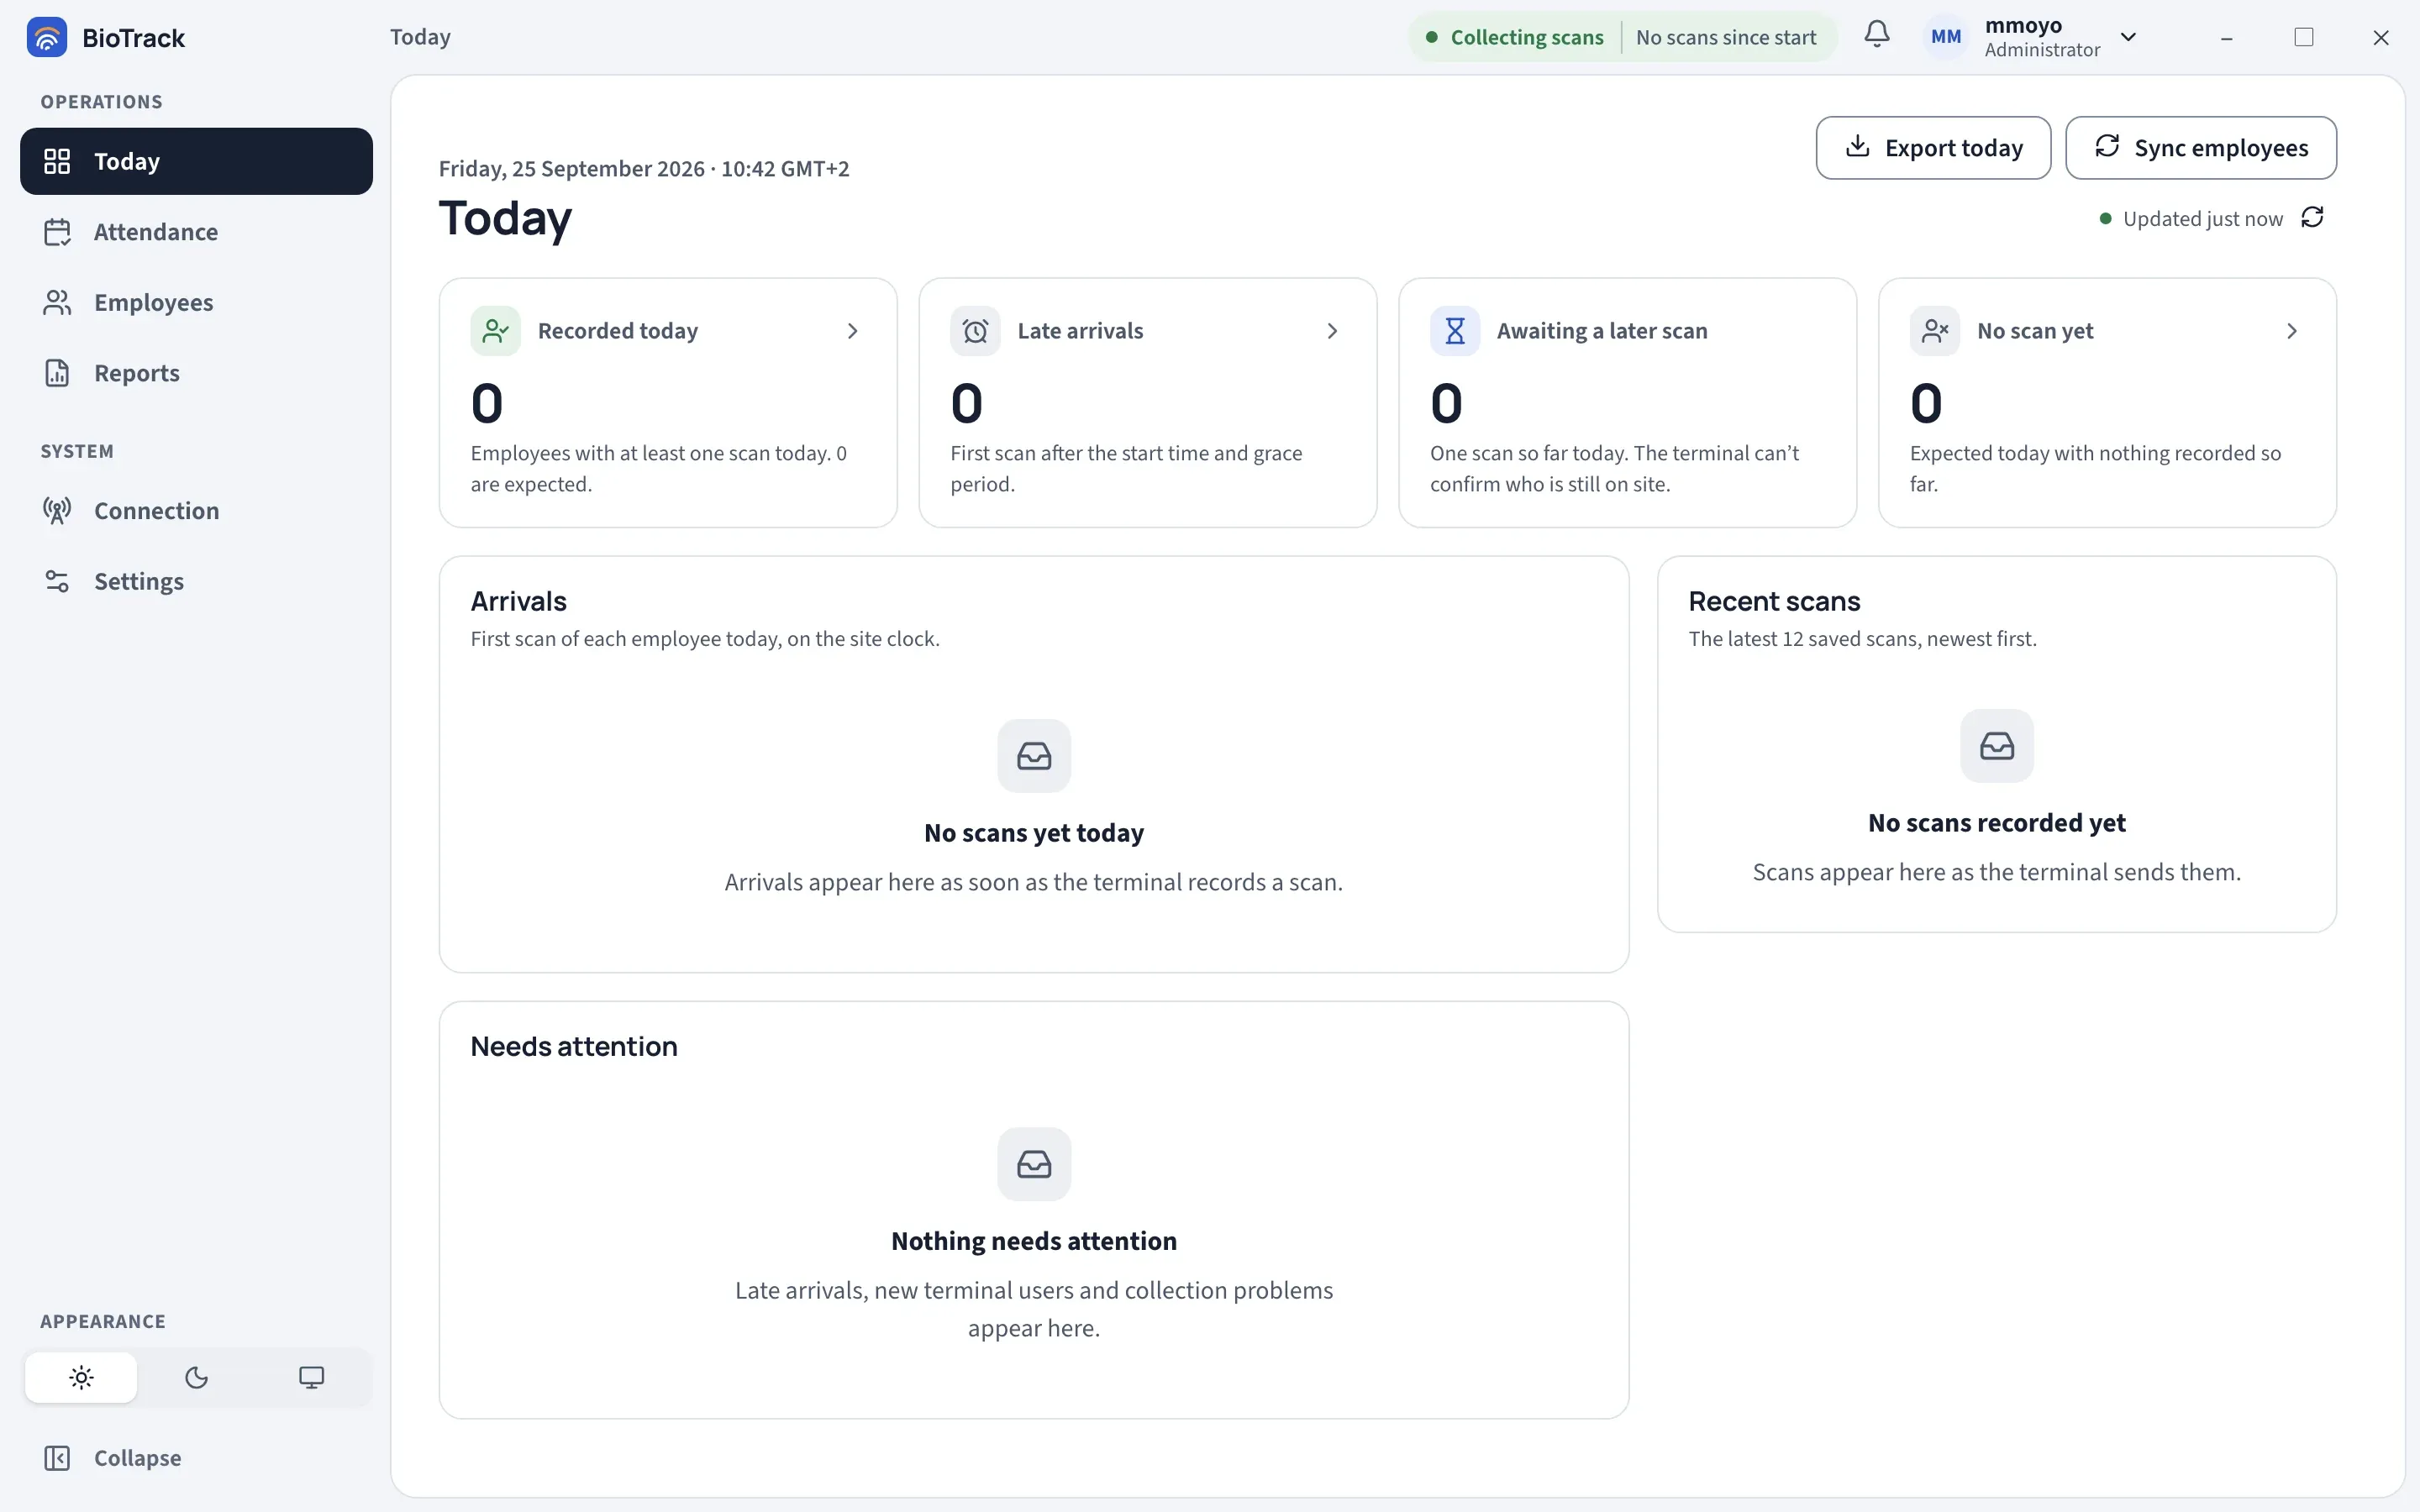Go to Employees page

(x=196, y=302)
